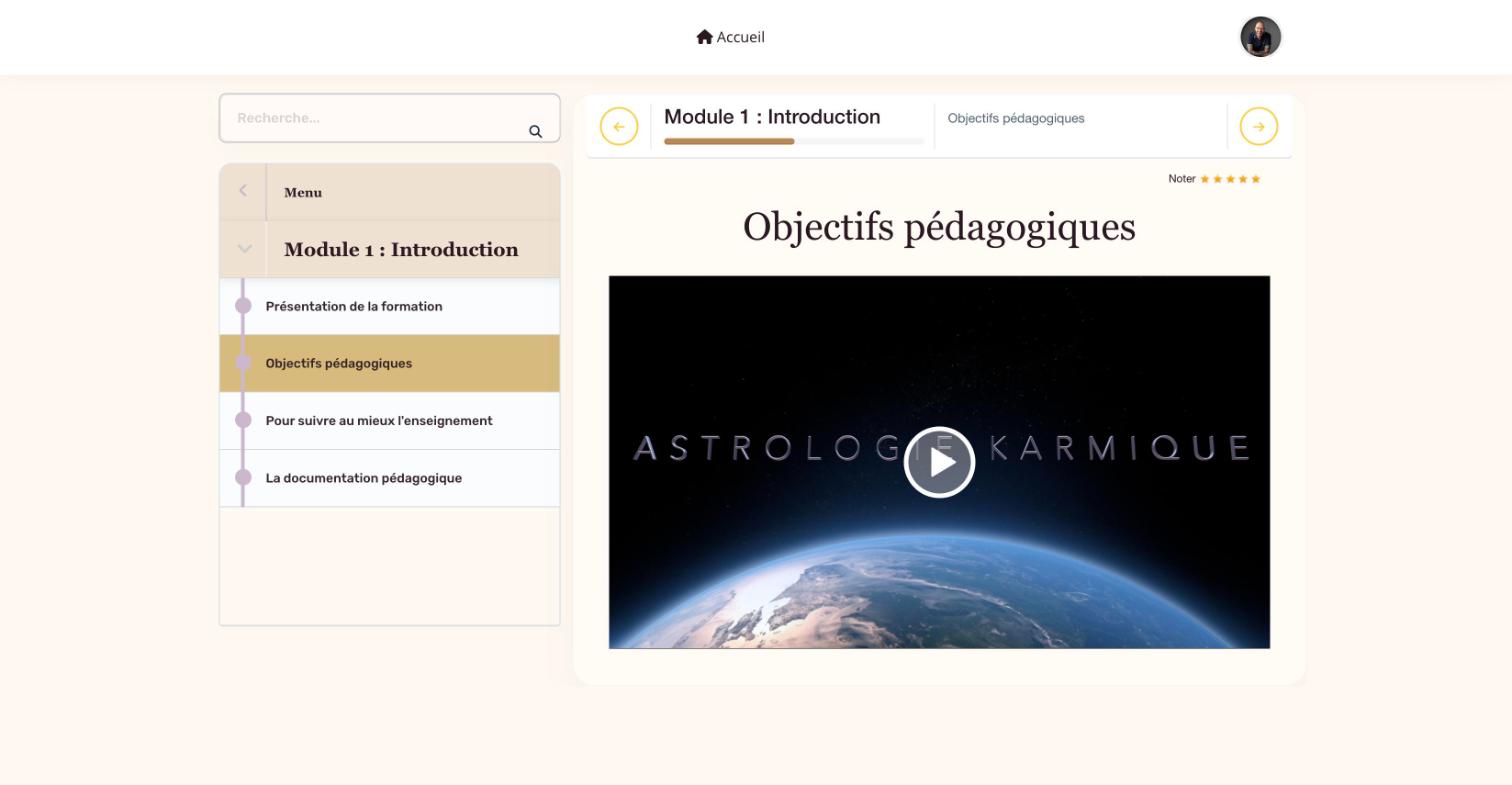Click the module progress bar
Image resolution: width=1512 pixels, height=785 pixels.
click(794, 141)
